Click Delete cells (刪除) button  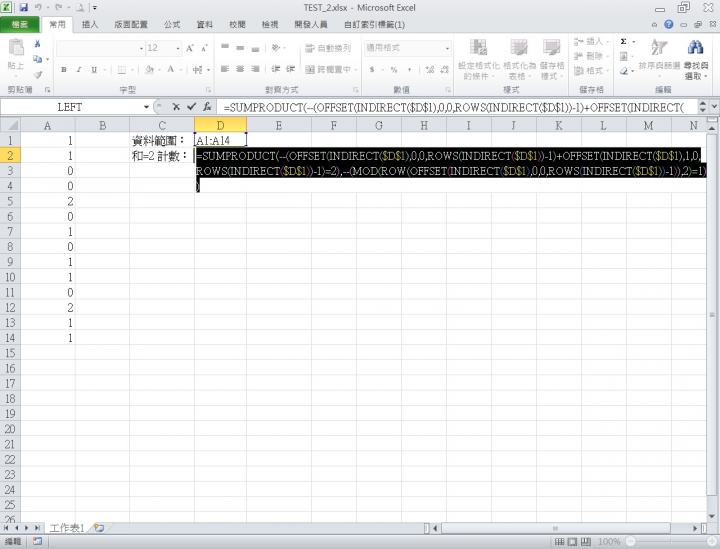pos(591,56)
